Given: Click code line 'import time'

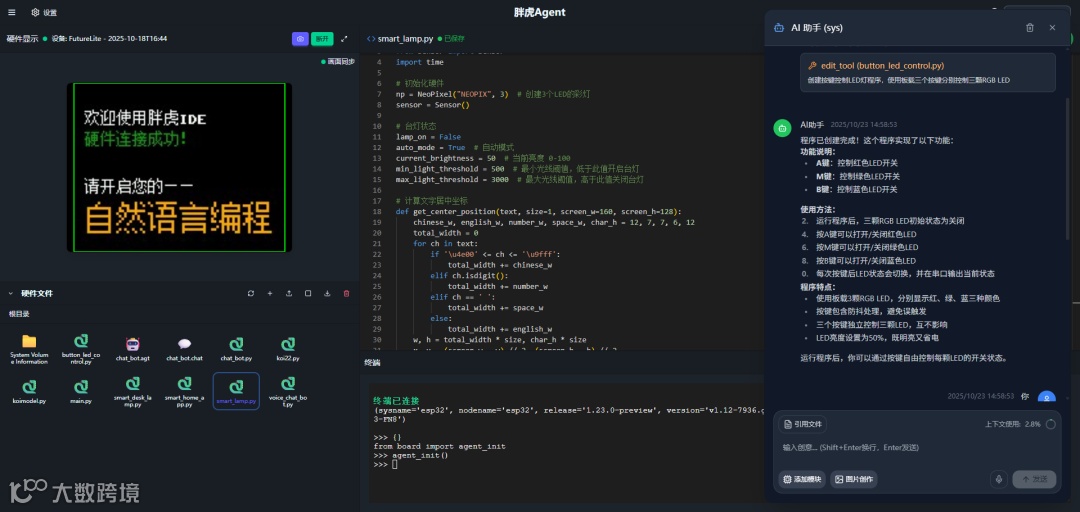Looking at the screenshot, I should tap(419, 62).
